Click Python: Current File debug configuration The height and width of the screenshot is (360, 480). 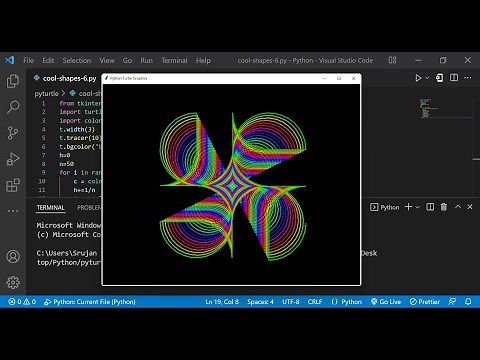[90, 302]
